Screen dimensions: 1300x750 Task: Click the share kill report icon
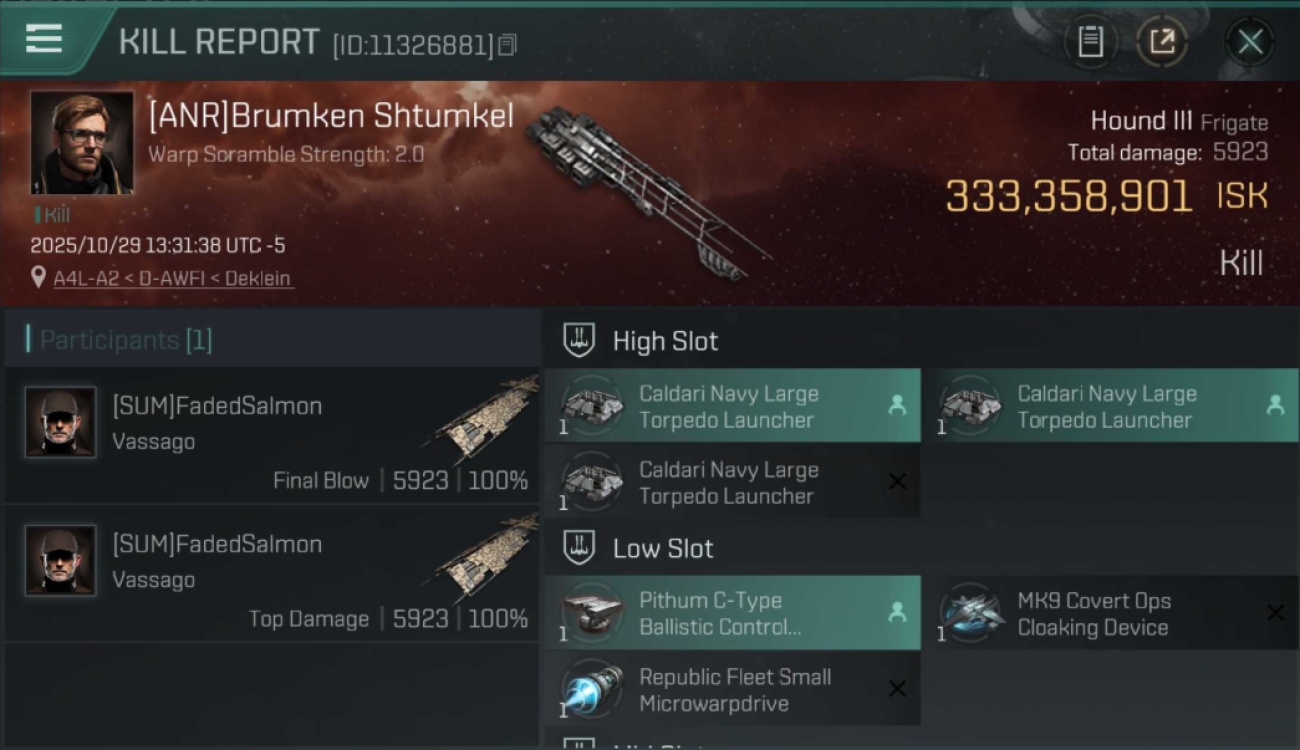pos(1161,42)
